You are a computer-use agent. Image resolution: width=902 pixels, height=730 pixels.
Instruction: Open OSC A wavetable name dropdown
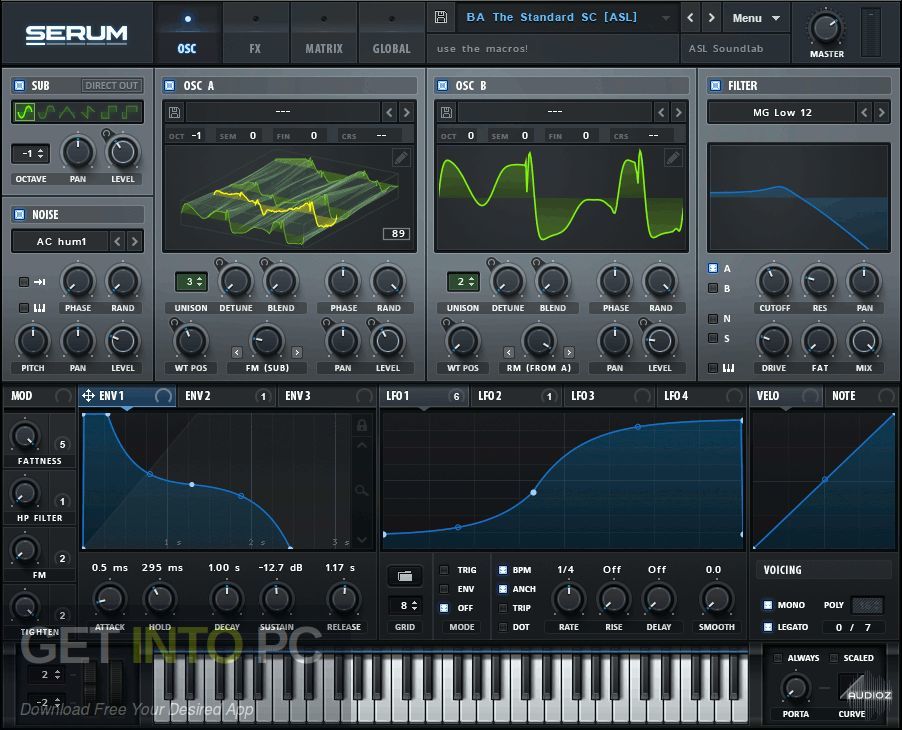(282, 112)
